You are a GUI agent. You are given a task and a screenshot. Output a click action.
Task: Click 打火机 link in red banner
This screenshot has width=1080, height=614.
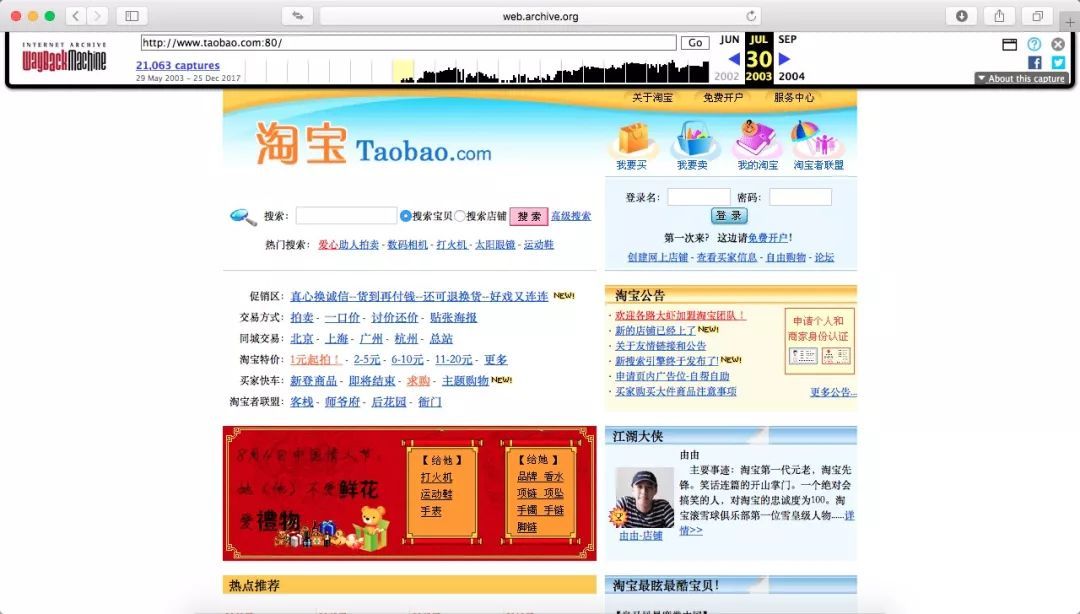436,477
